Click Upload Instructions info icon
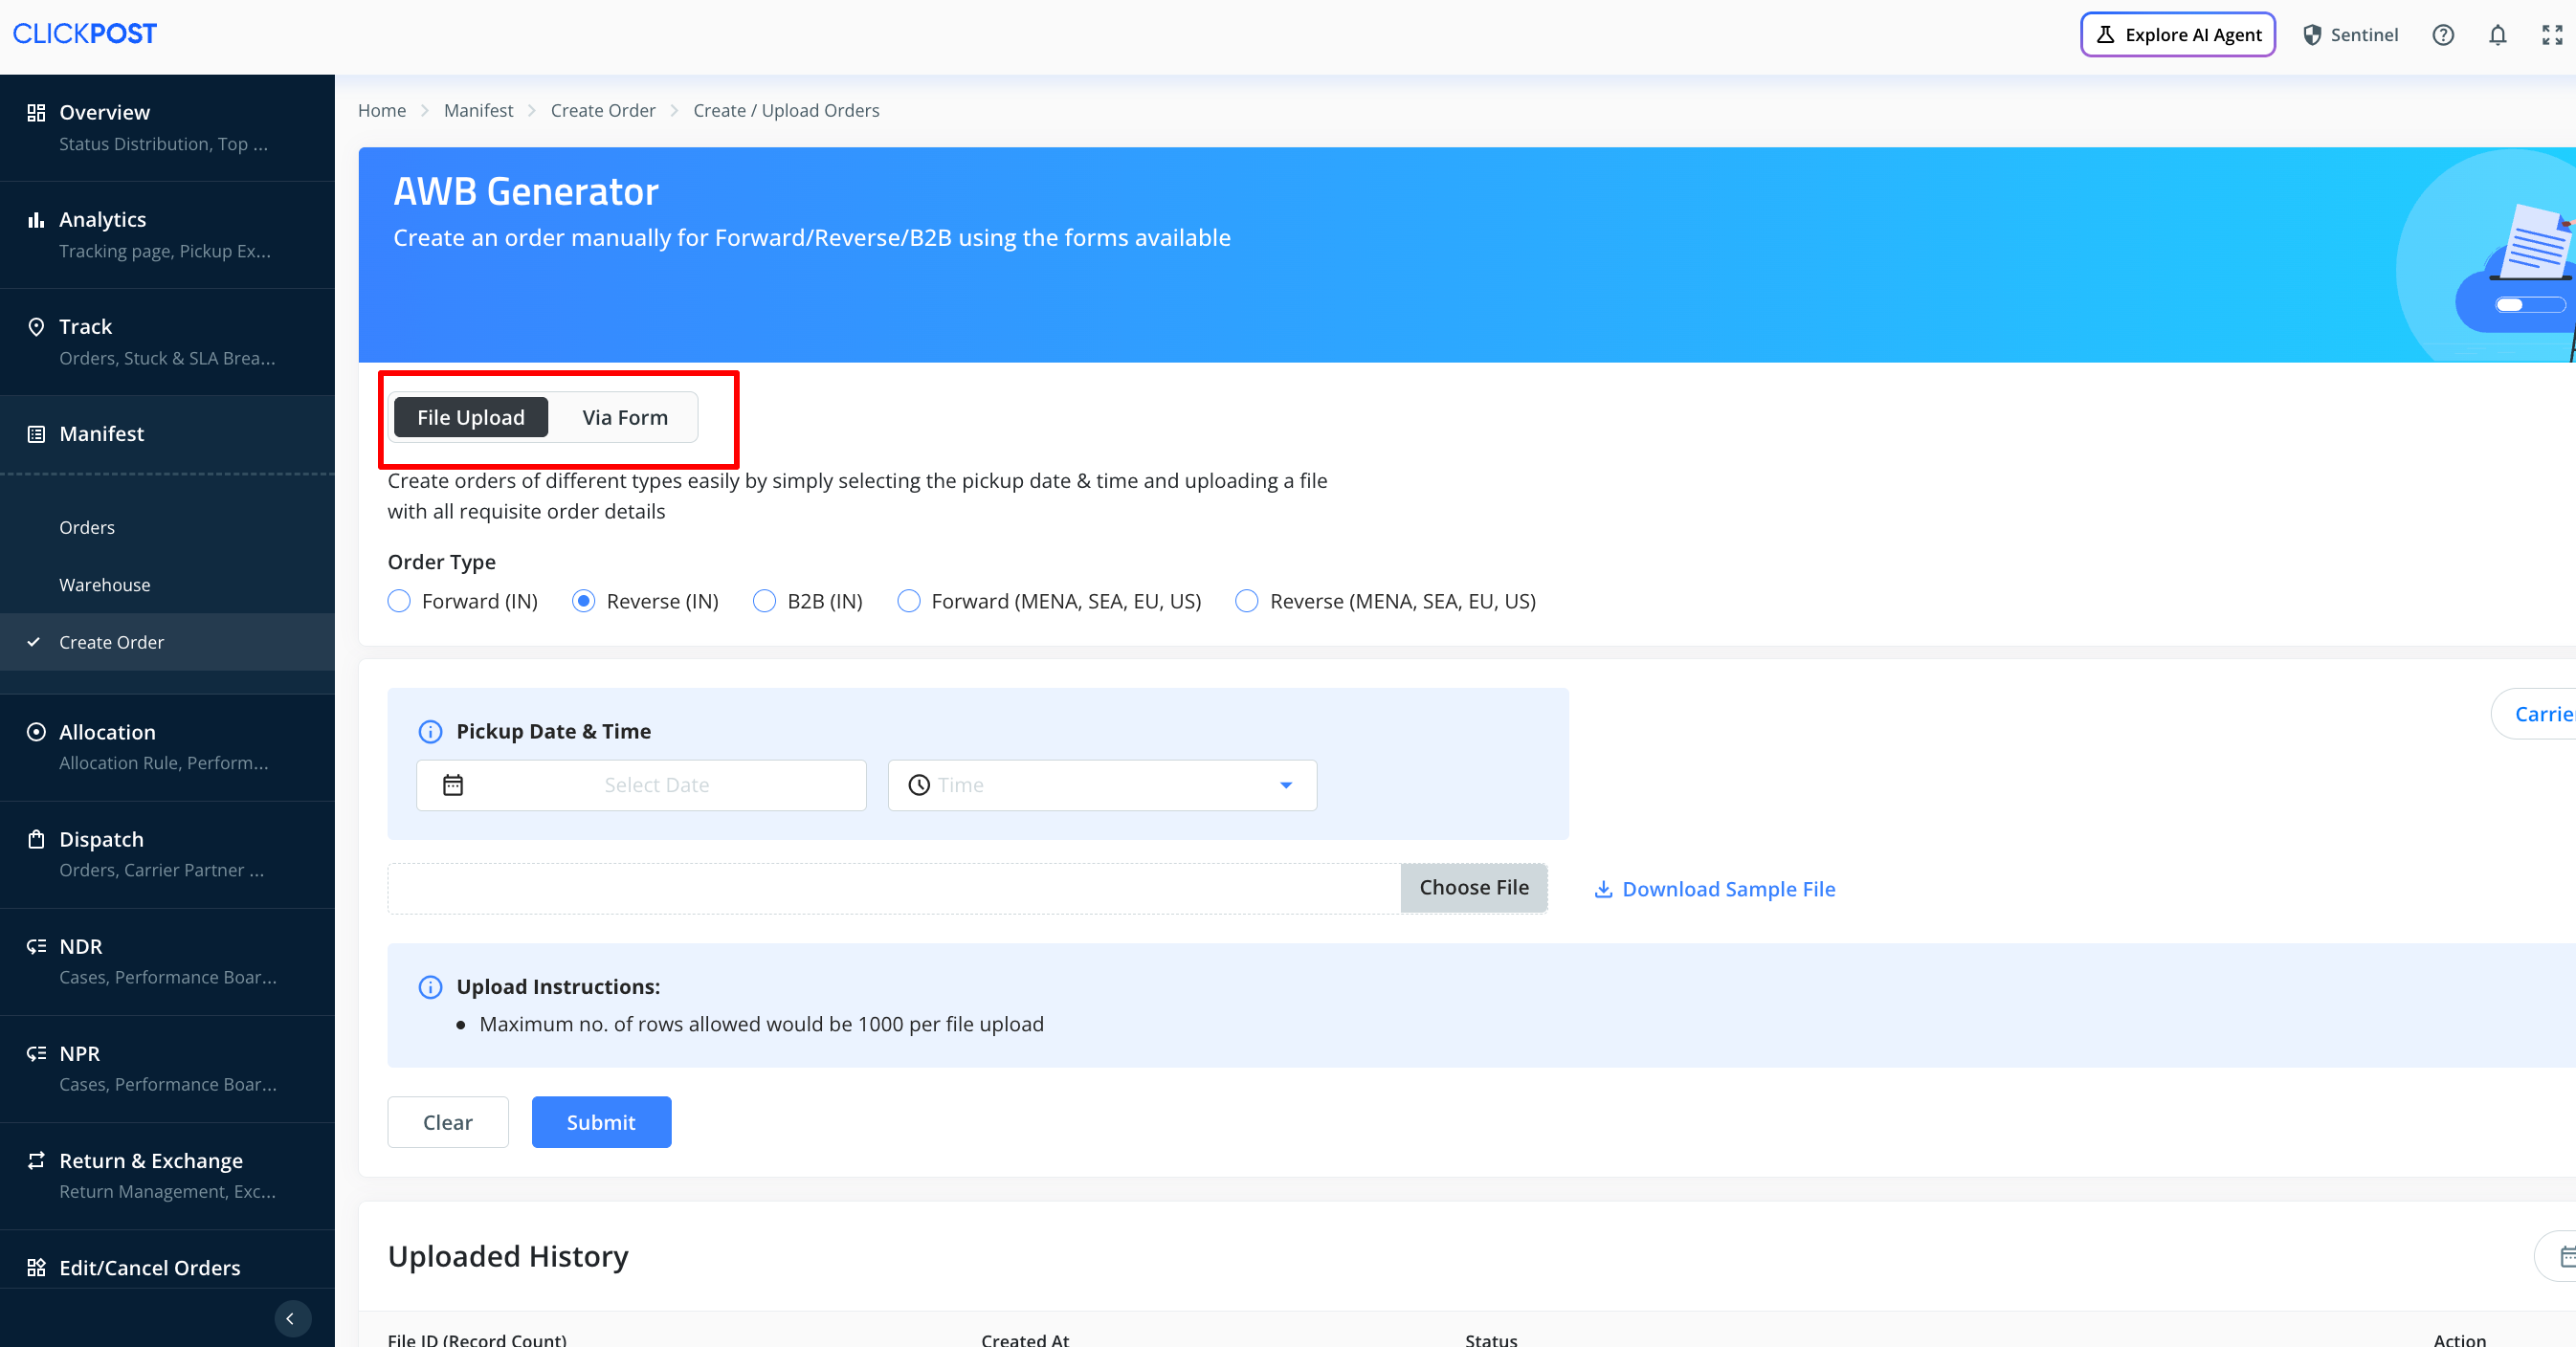Screen dimensions: 2576x1347 point(430,987)
